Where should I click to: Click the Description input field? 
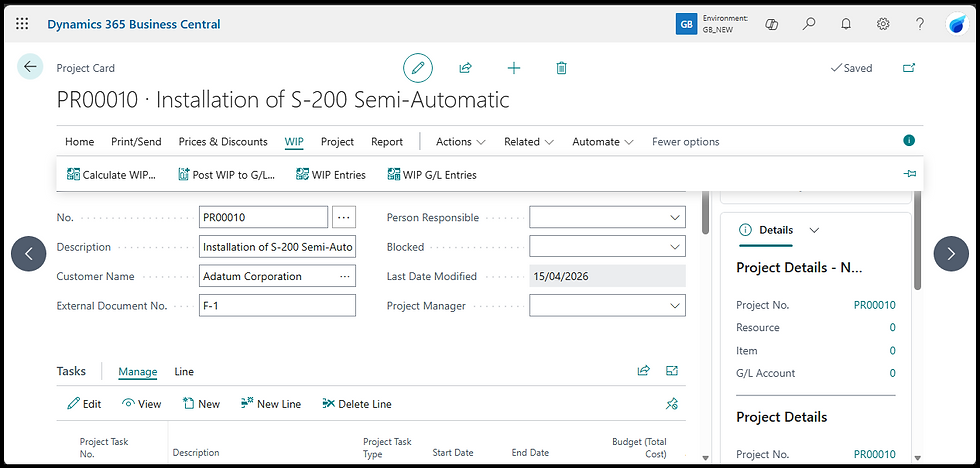[x=277, y=247]
